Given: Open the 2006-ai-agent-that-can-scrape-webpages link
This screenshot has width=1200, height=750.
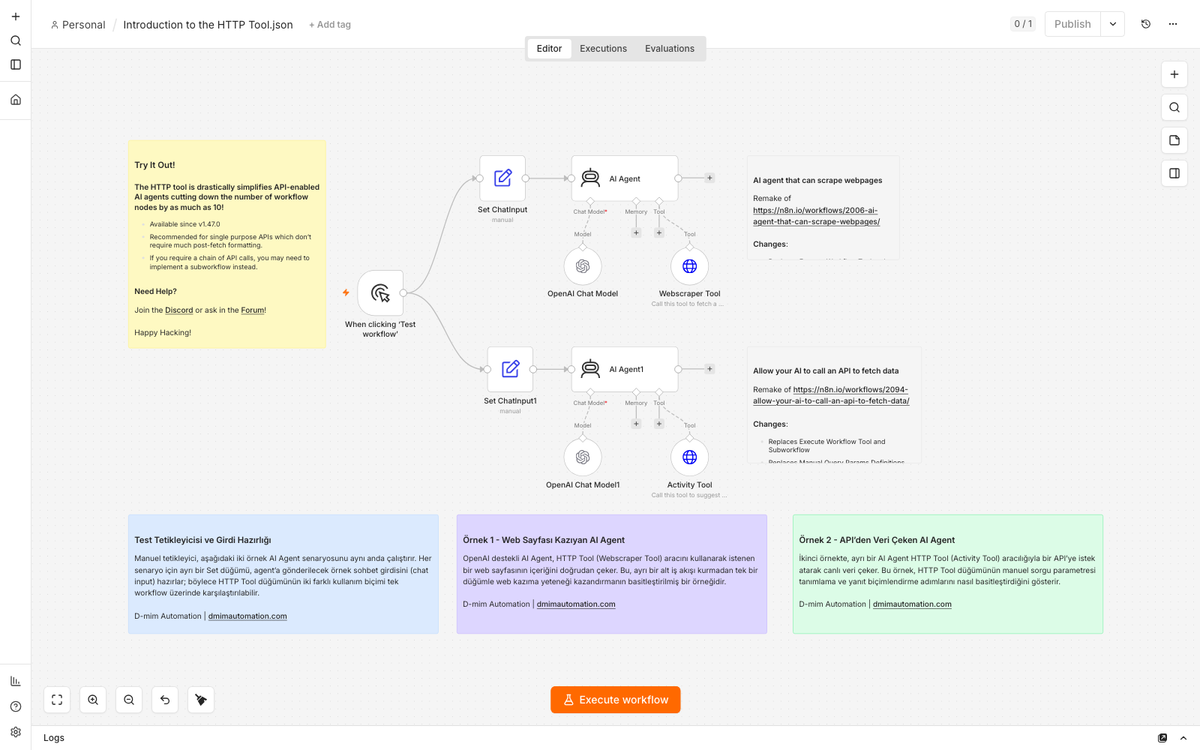Looking at the screenshot, I should click(x=816, y=216).
